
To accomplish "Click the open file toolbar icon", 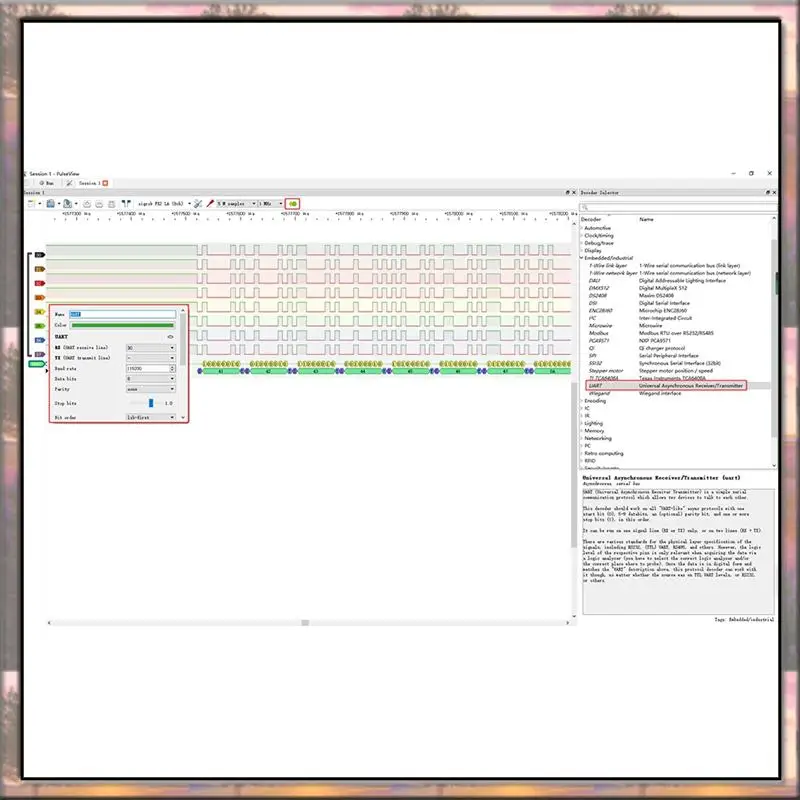I will 51,204.
